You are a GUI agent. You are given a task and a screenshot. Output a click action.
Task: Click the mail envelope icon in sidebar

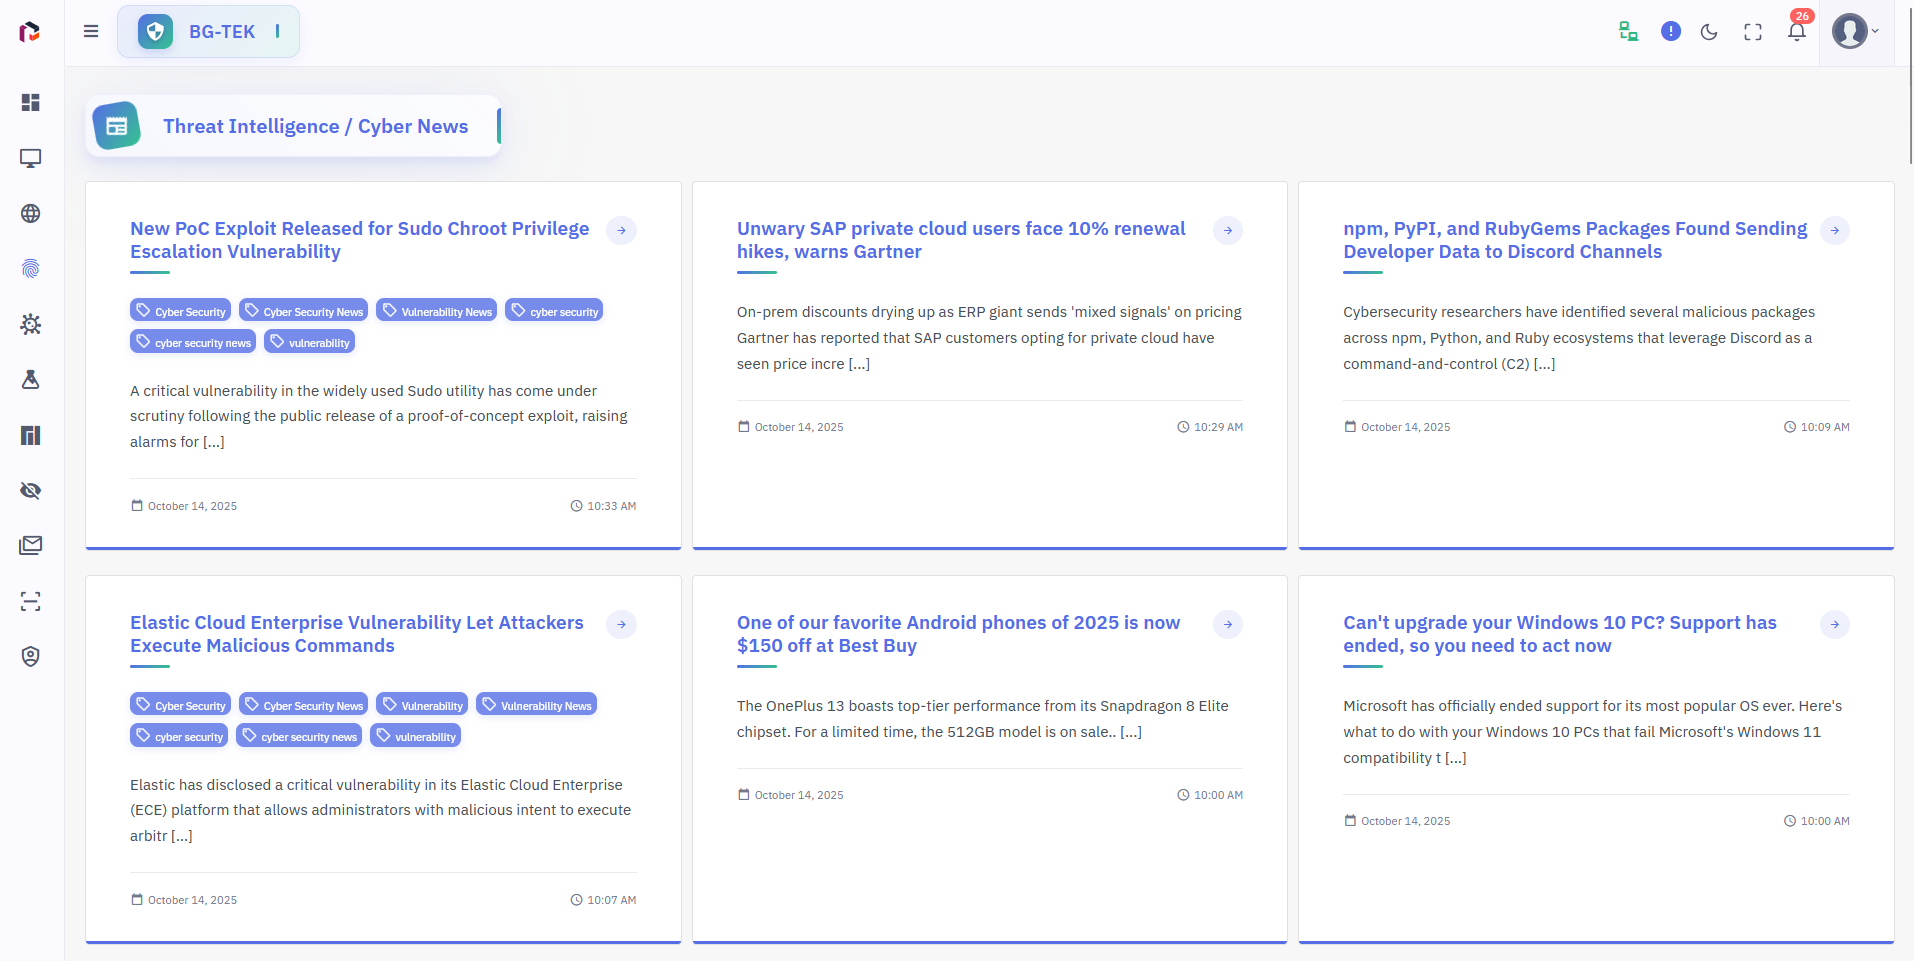tap(31, 546)
